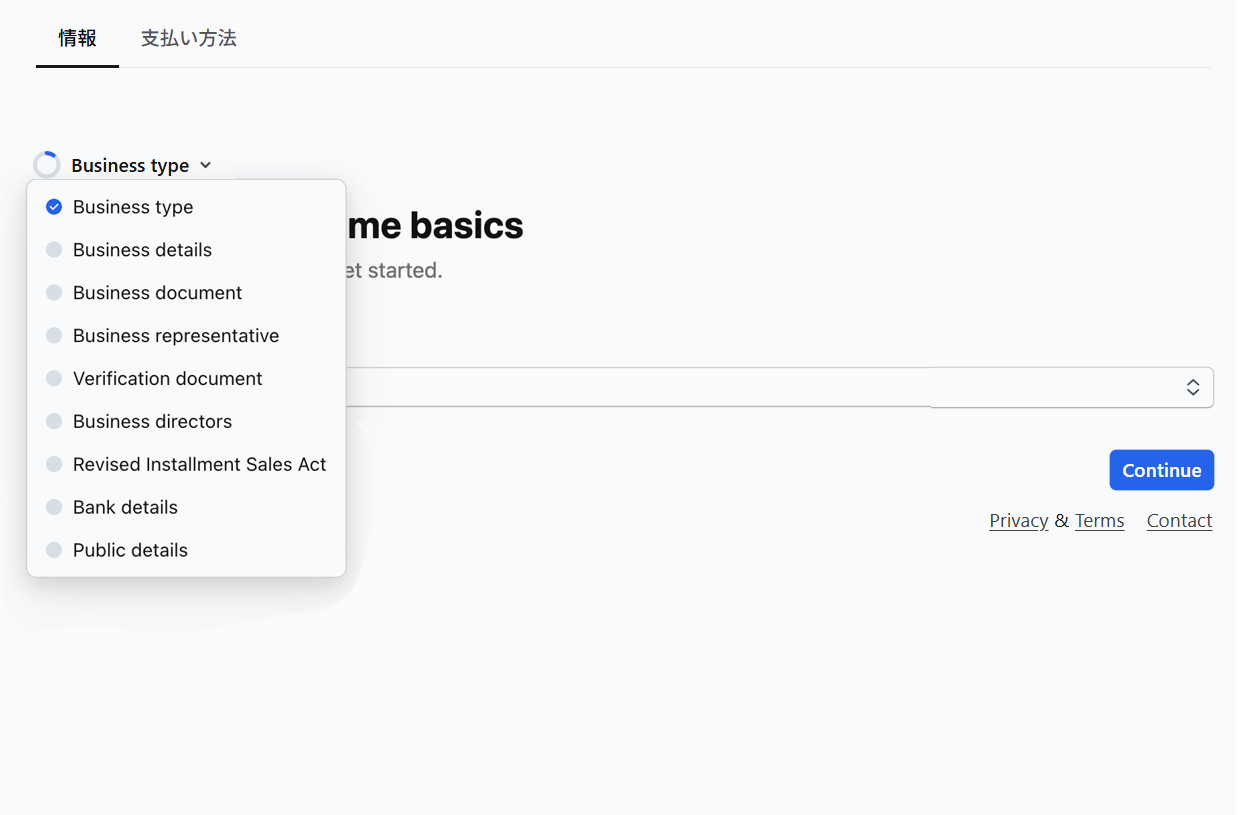Select the Business representative step
The image size is (1238, 815).
pos(176,335)
